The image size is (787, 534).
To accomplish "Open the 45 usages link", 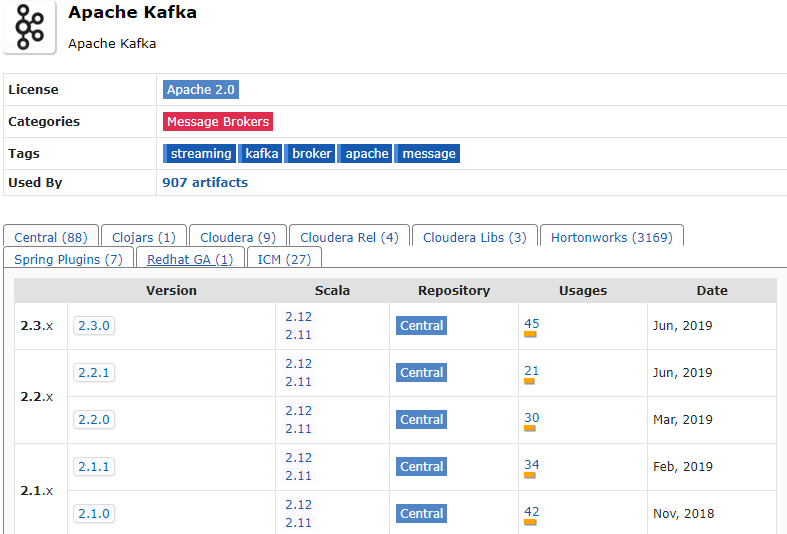I will [x=532, y=324].
